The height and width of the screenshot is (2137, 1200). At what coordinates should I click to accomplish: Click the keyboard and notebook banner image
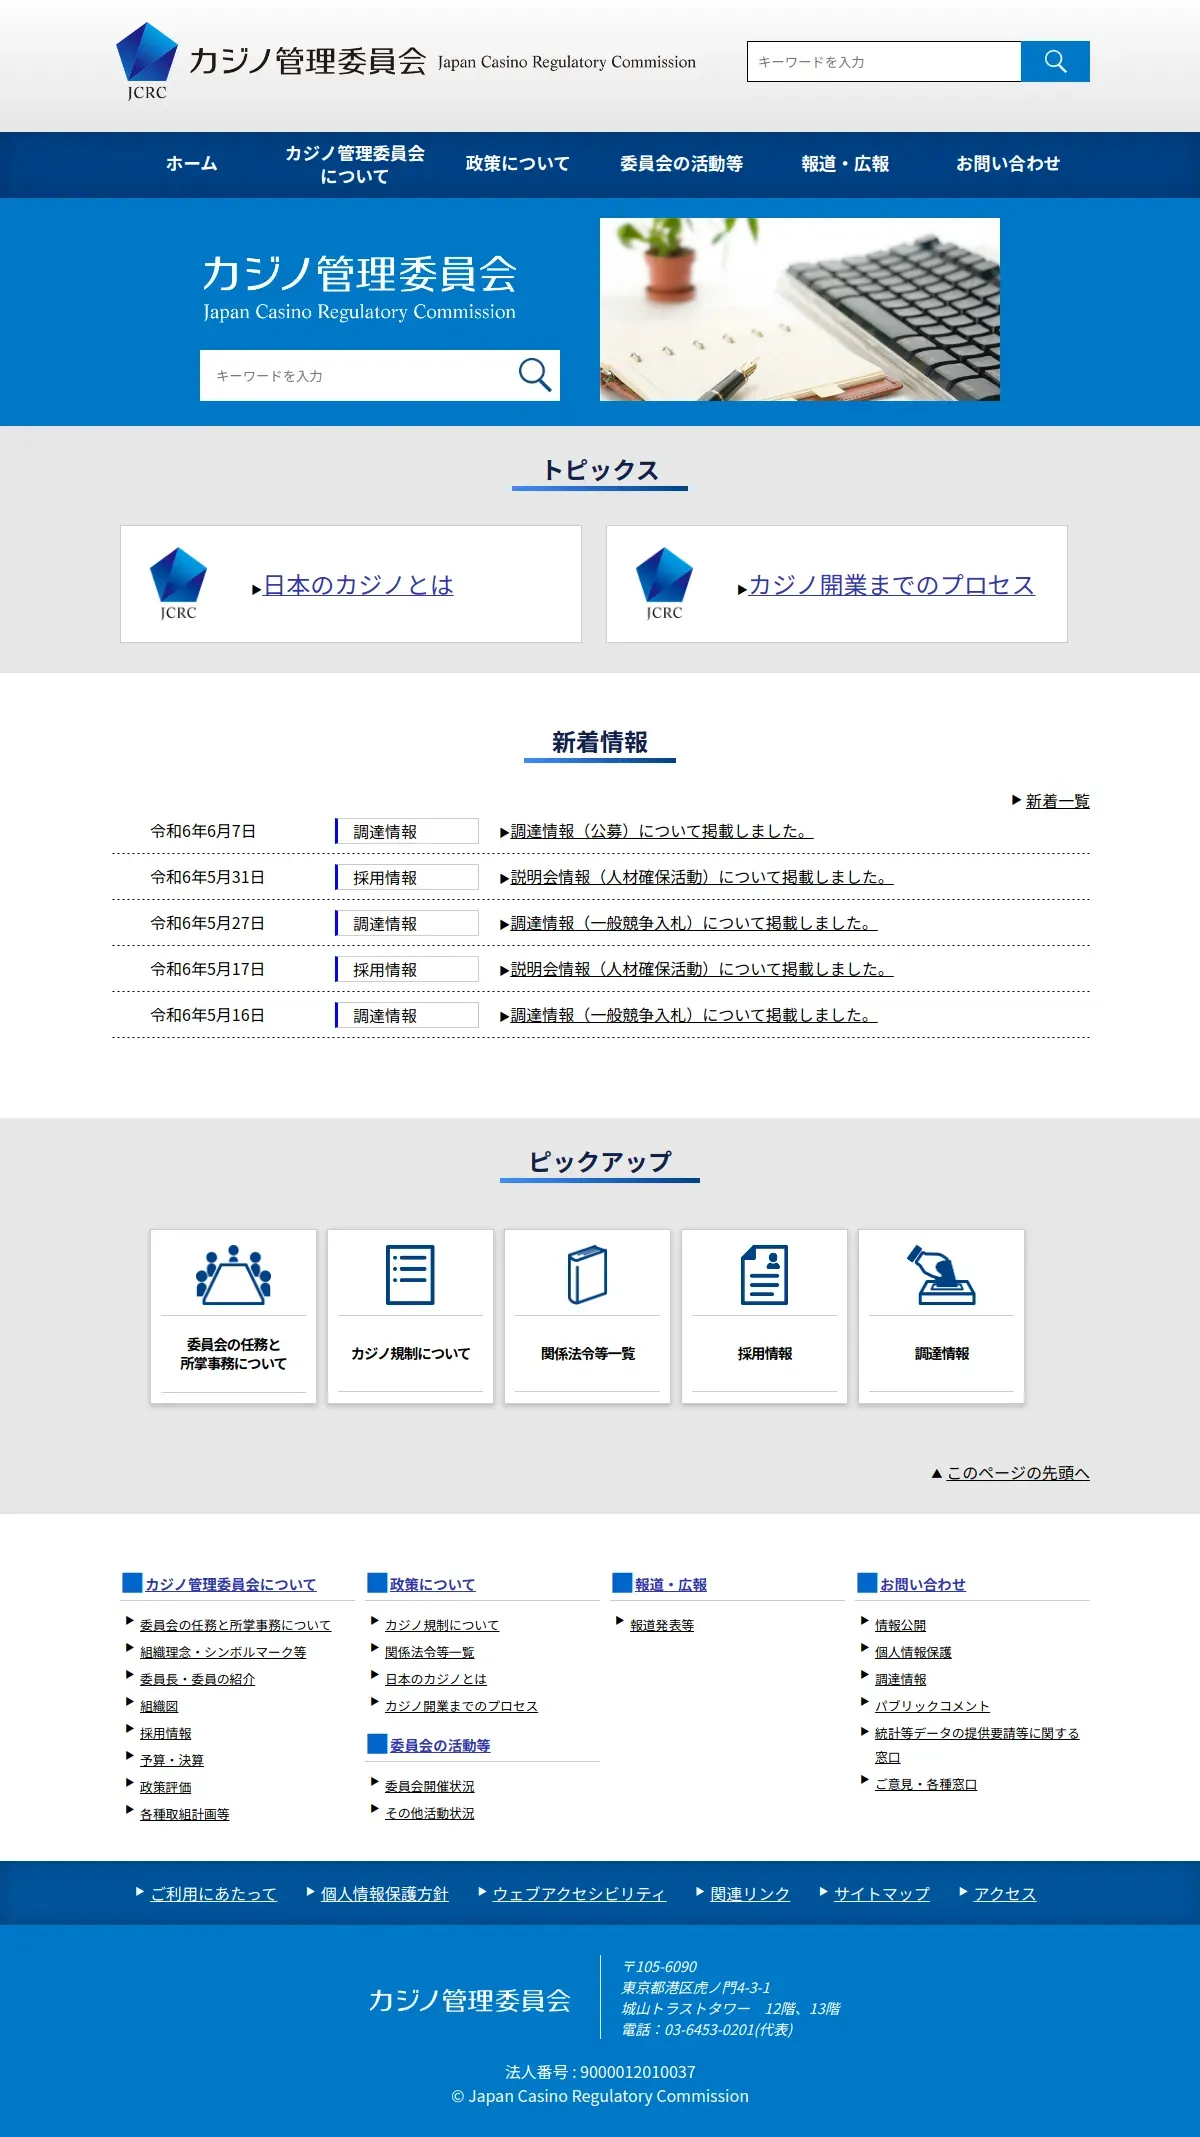800,309
